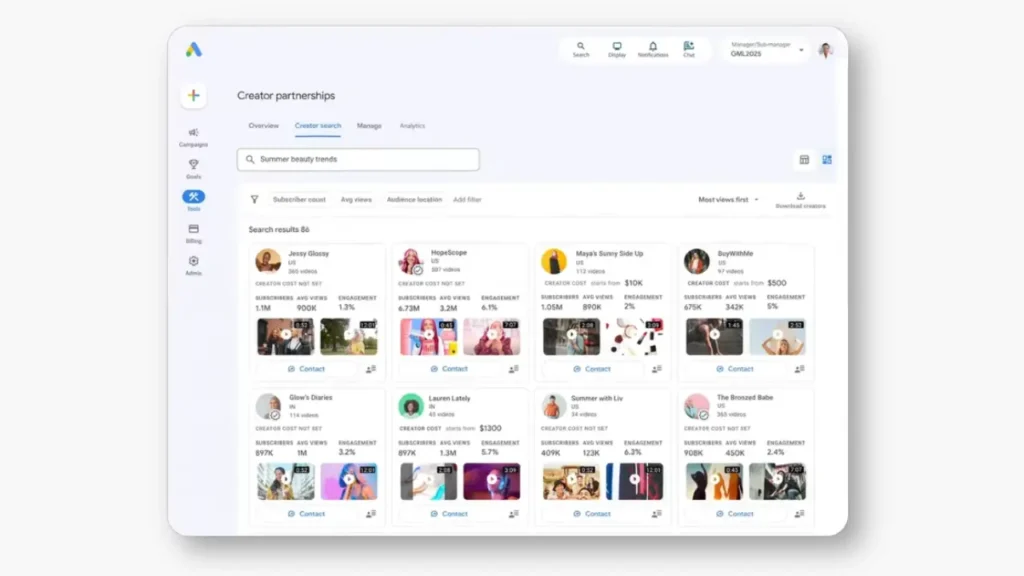Switch to the Manage tab

(369, 125)
